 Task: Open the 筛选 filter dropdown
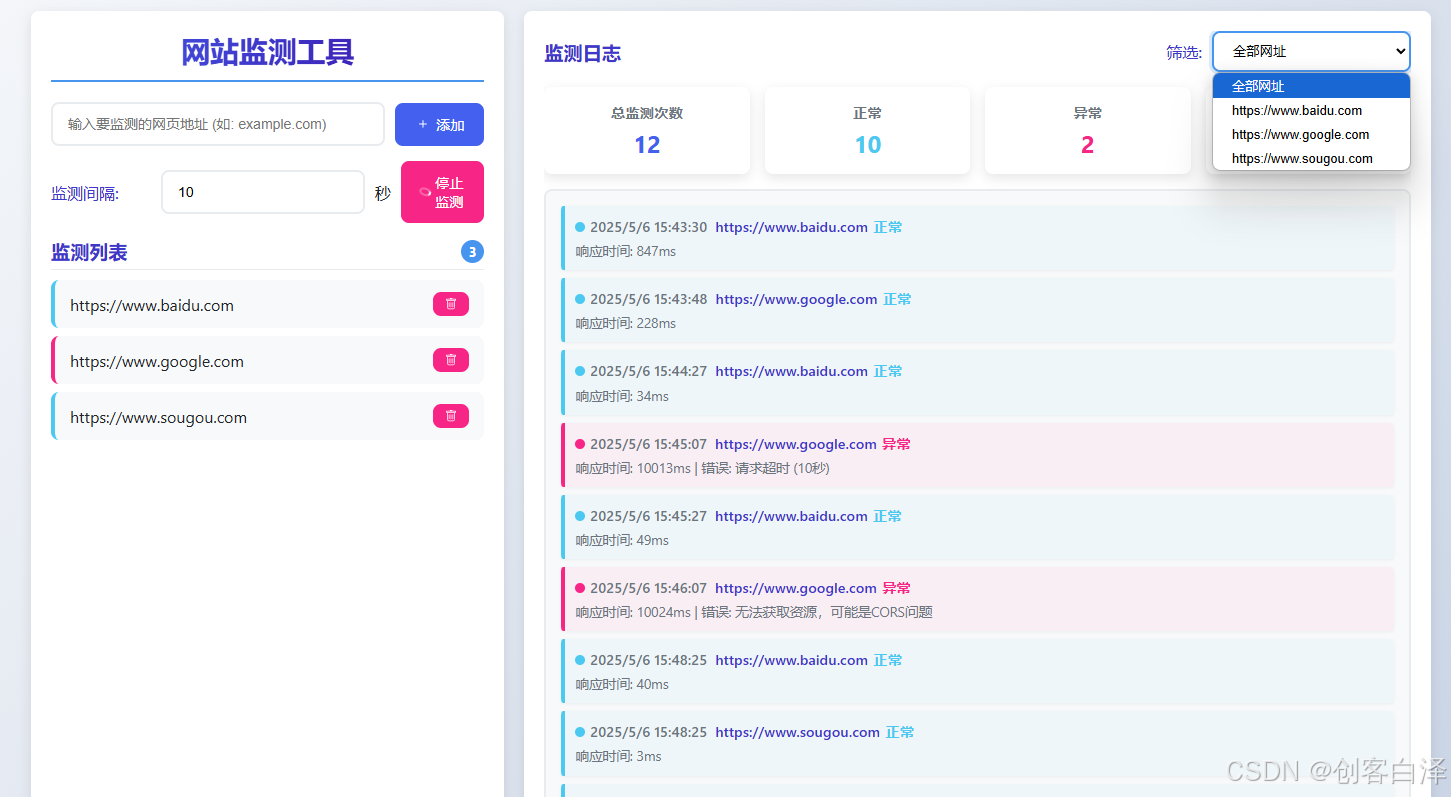click(1311, 51)
